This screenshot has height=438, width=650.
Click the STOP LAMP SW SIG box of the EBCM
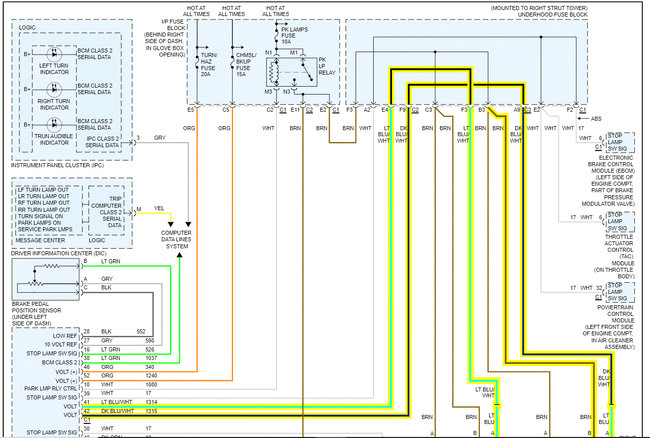coord(620,142)
